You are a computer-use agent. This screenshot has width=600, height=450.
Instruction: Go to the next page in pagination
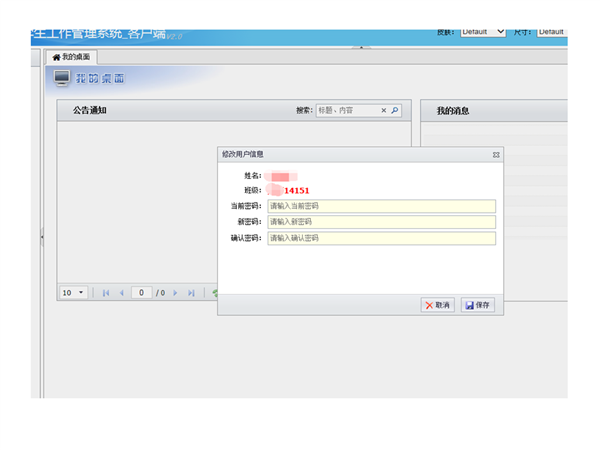pos(175,293)
